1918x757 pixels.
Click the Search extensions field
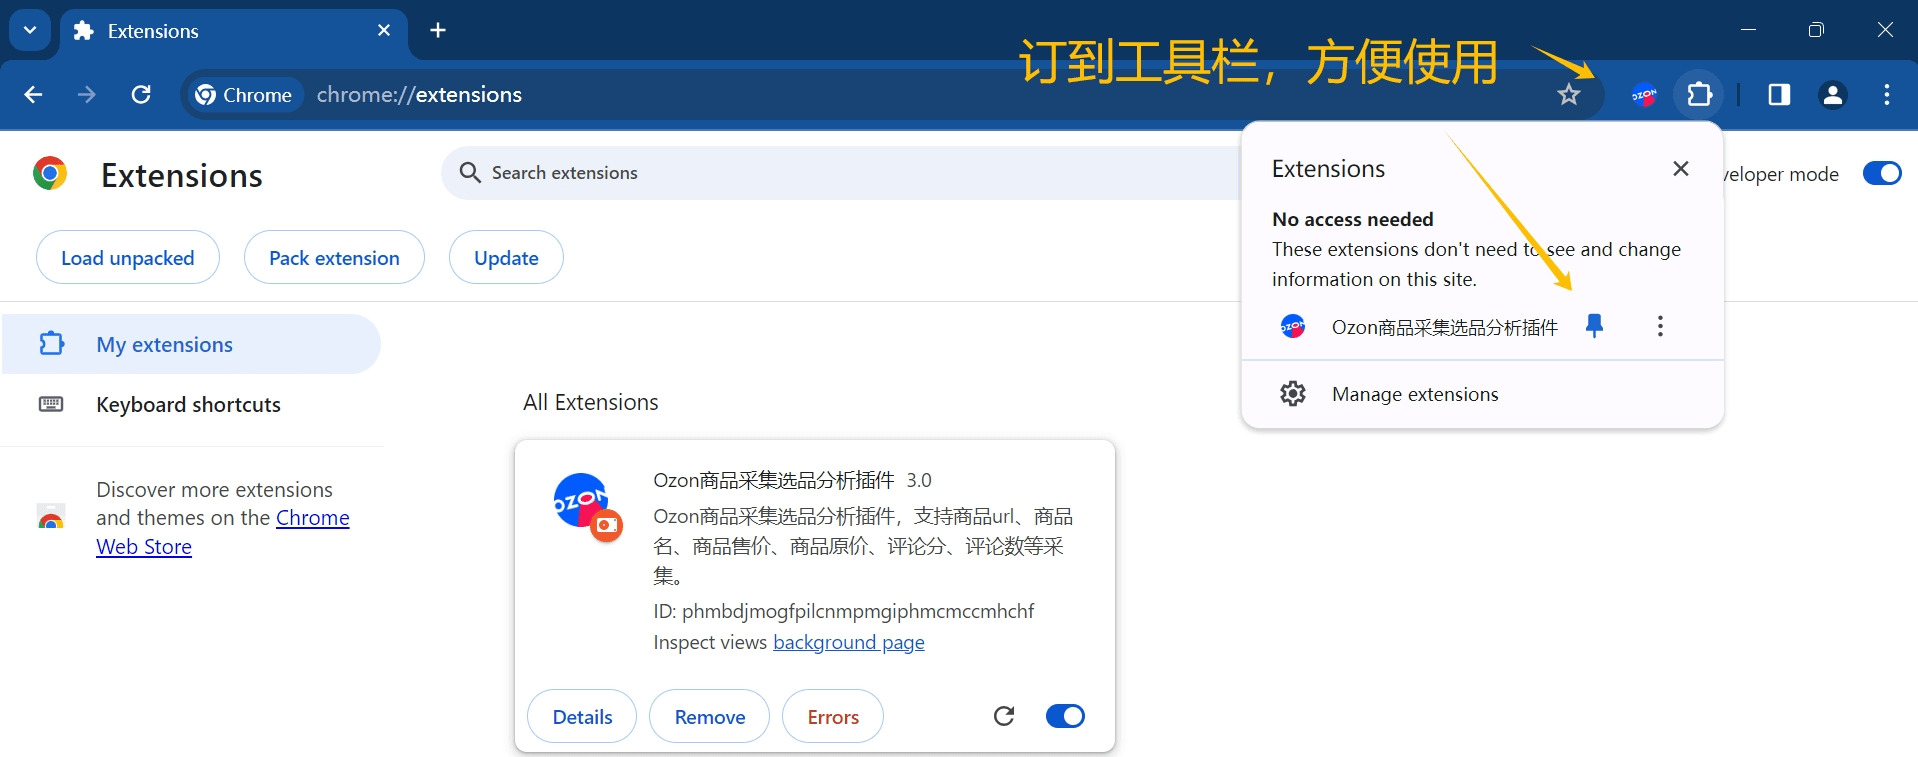840,173
